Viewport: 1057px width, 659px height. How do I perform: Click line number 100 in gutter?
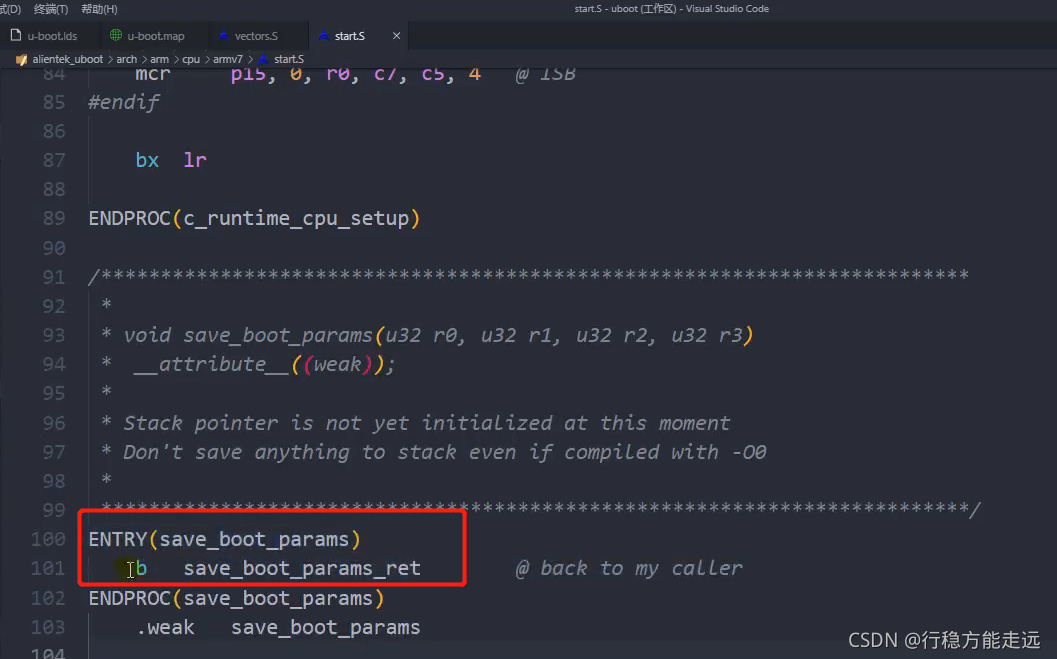[x=48, y=539]
